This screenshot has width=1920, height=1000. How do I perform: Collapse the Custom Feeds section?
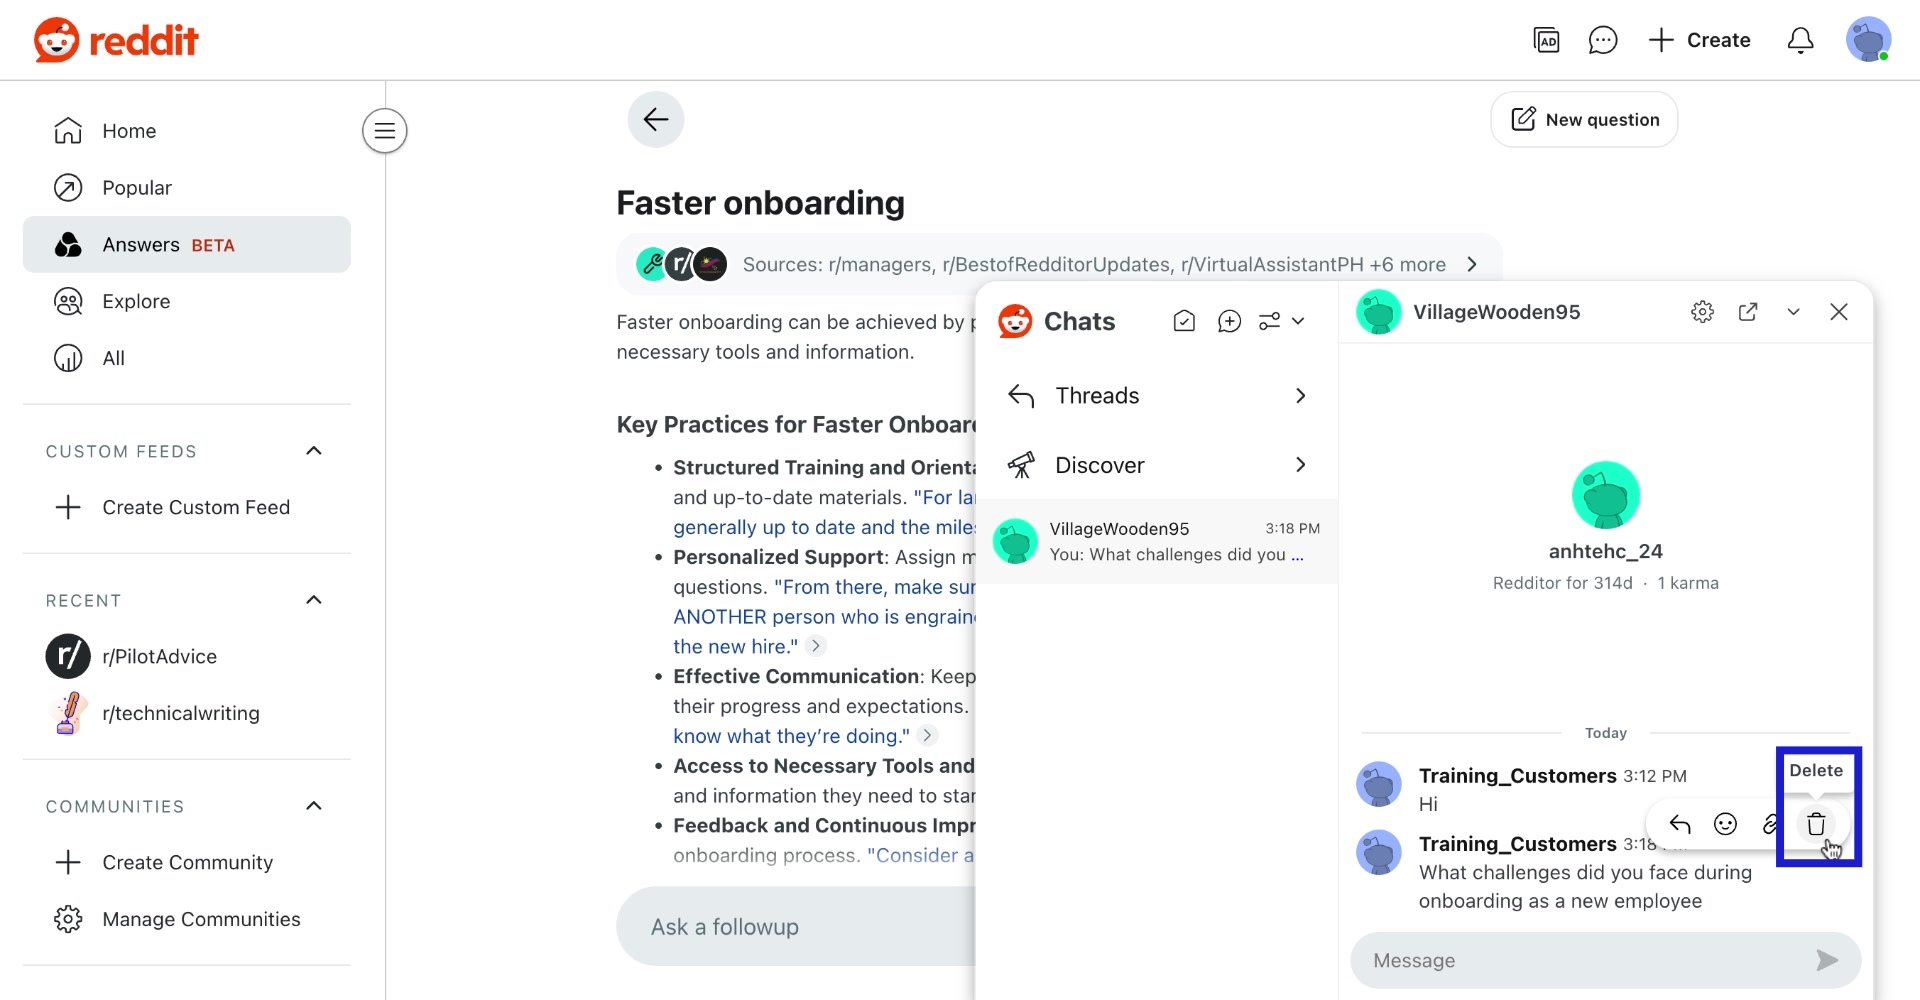313,451
